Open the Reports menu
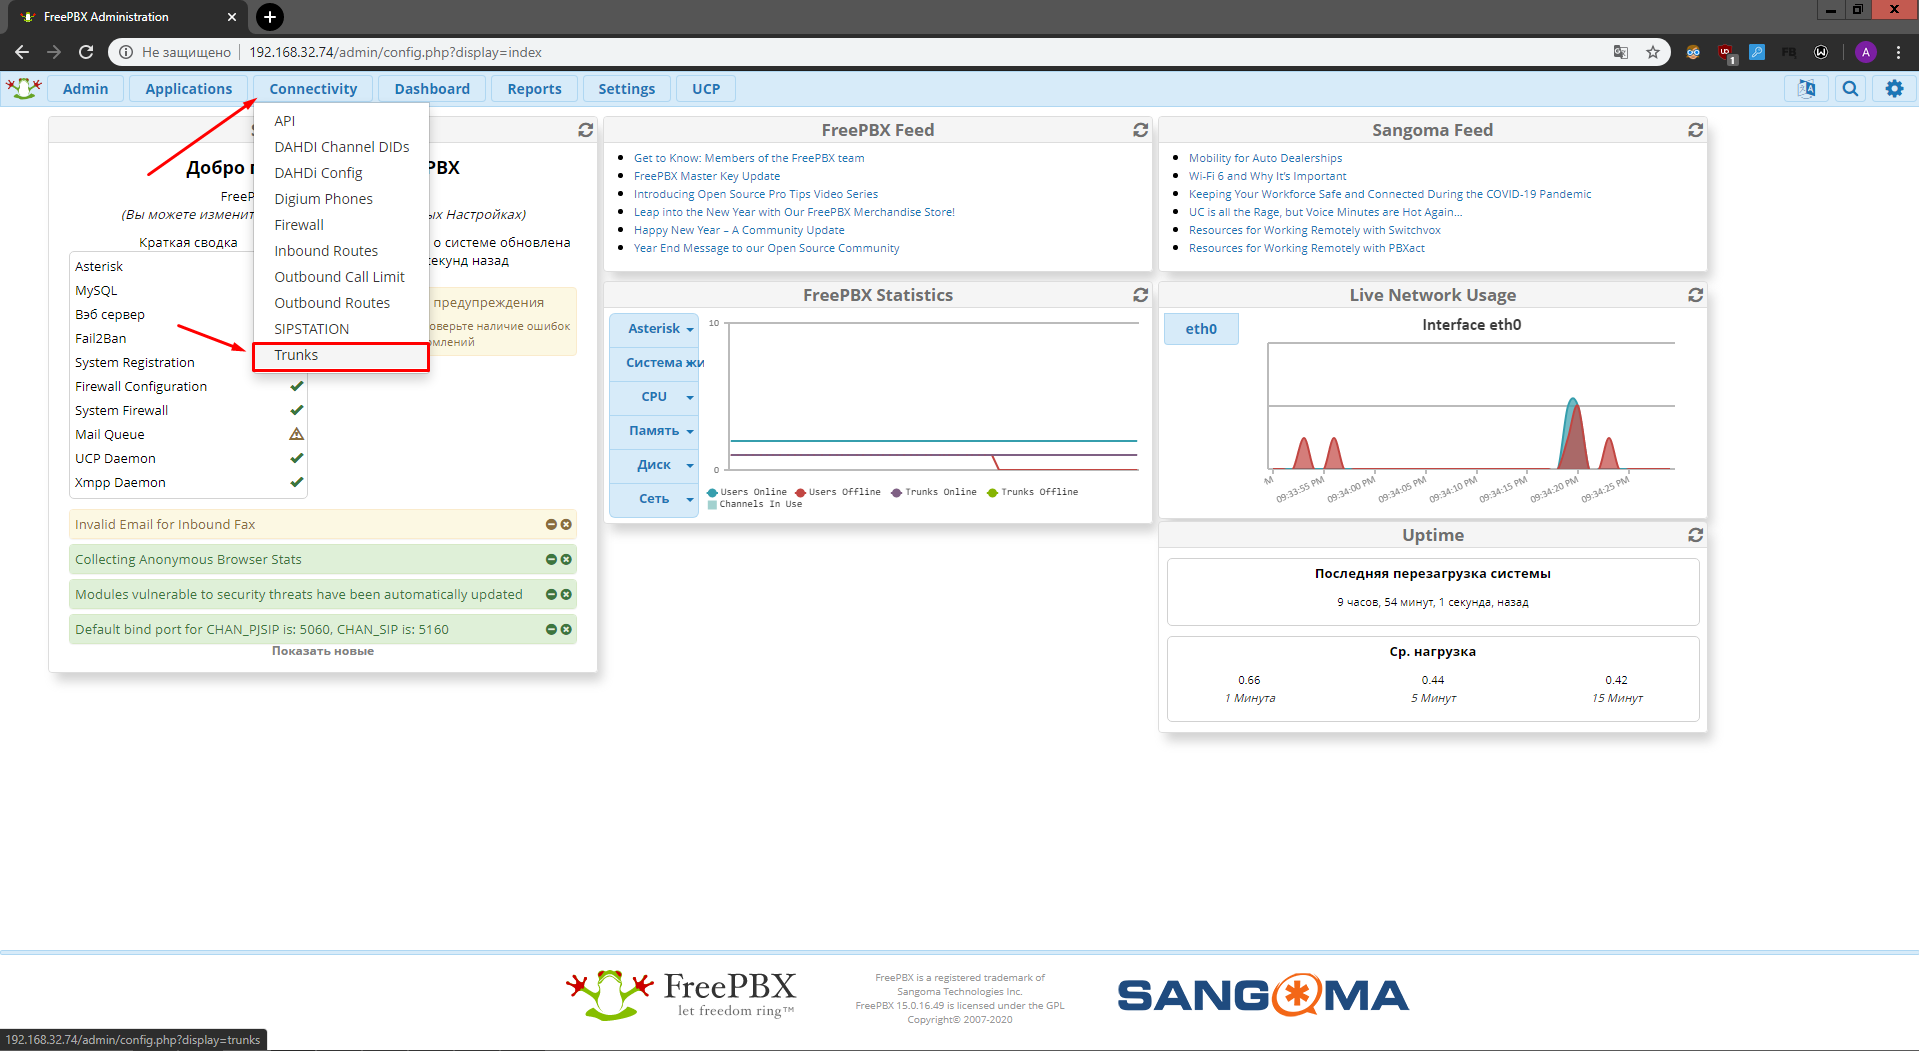Viewport: 1919px width, 1051px height. point(534,89)
